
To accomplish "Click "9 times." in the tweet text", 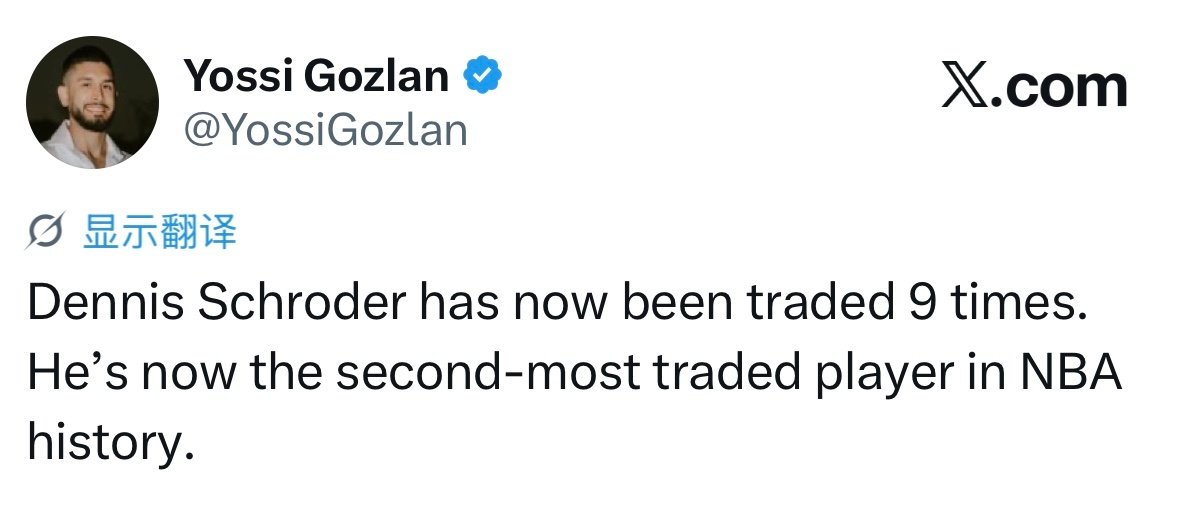I will coord(993,303).
